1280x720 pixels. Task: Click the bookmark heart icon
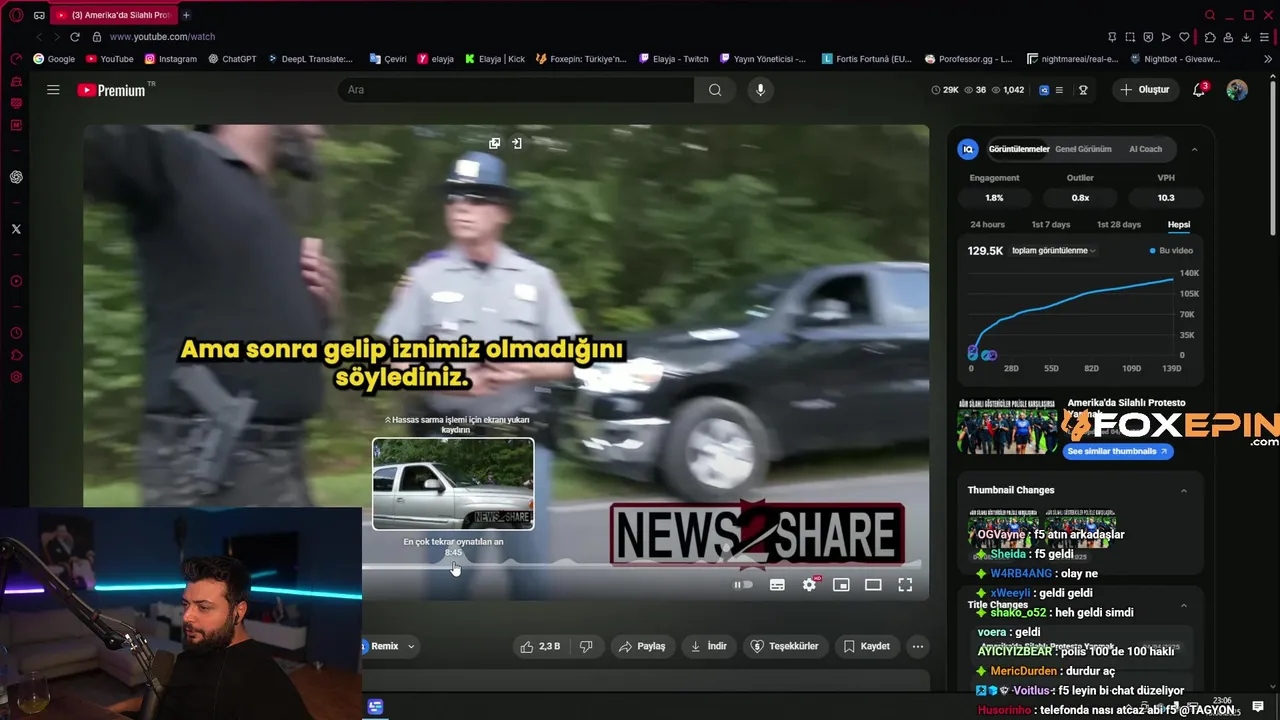tap(1185, 37)
